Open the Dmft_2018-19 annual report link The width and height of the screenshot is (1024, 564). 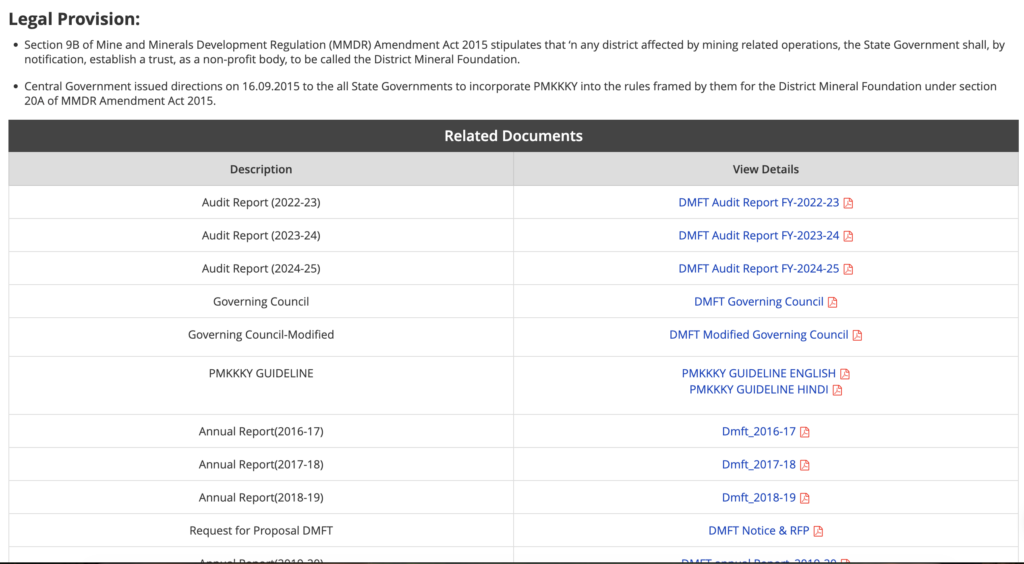pyautogui.click(x=758, y=497)
